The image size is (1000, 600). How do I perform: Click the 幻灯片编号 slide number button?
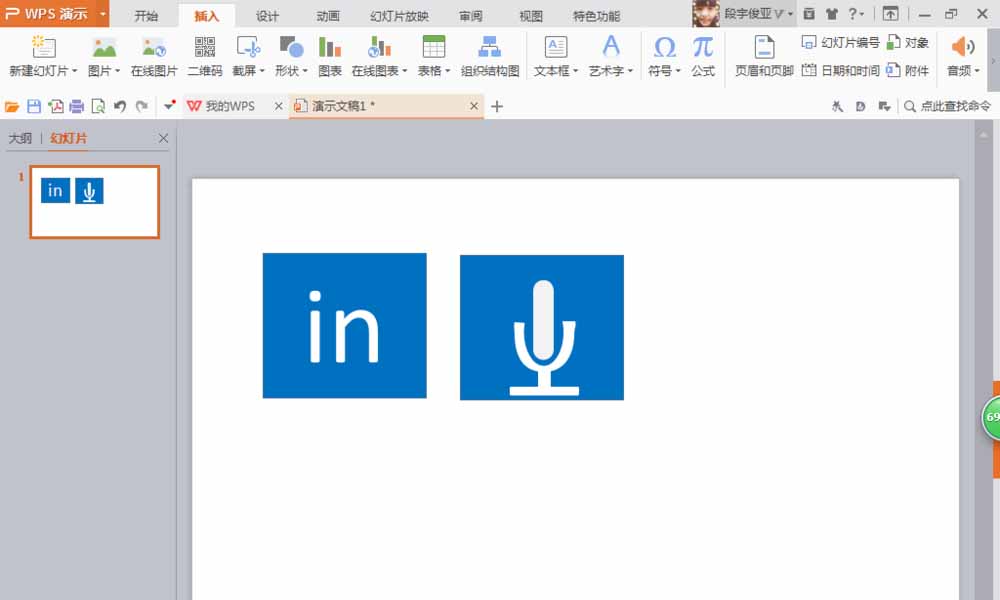[x=841, y=43]
